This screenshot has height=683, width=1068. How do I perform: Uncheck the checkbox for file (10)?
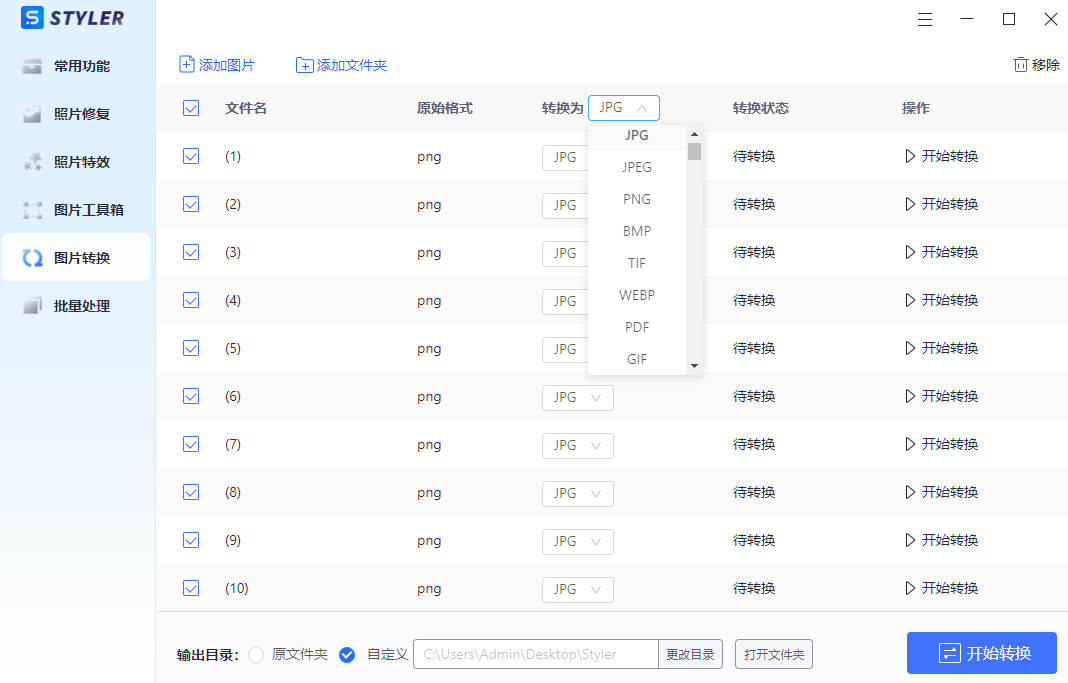pos(191,588)
